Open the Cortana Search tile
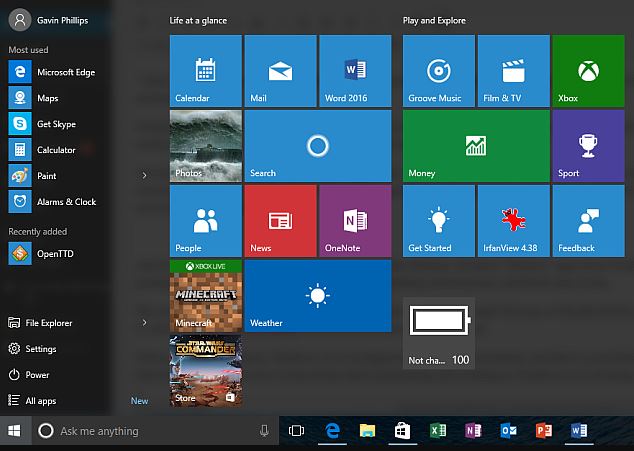 [318, 146]
